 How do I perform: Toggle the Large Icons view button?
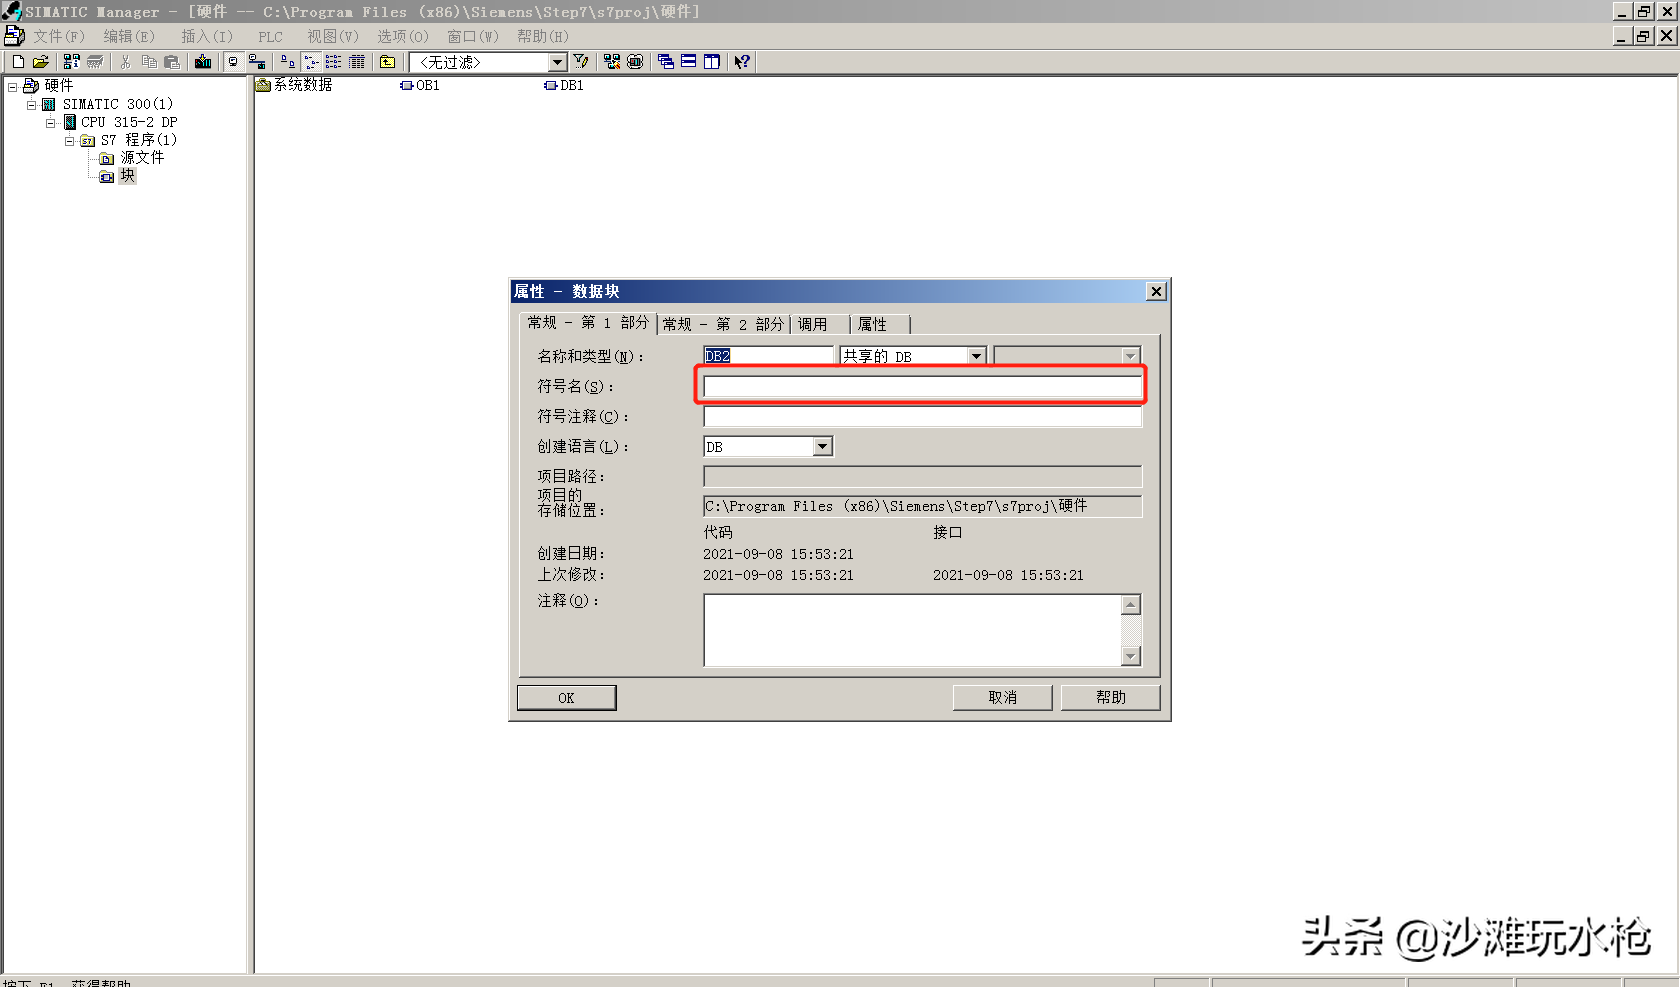click(x=288, y=62)
